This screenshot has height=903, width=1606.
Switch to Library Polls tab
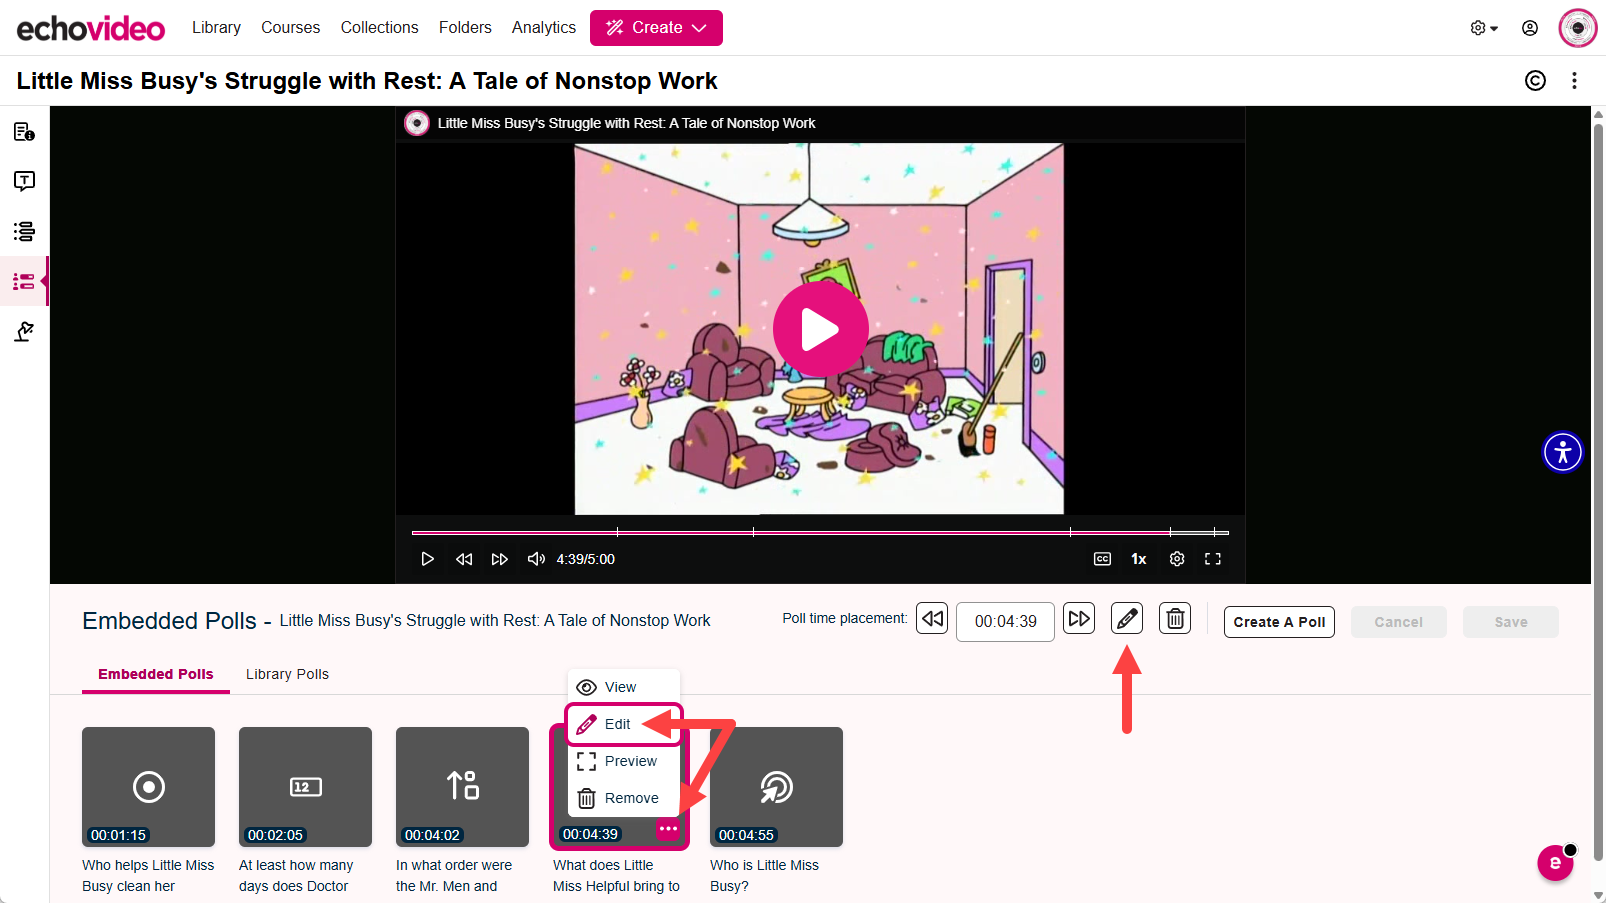point(287,674)
